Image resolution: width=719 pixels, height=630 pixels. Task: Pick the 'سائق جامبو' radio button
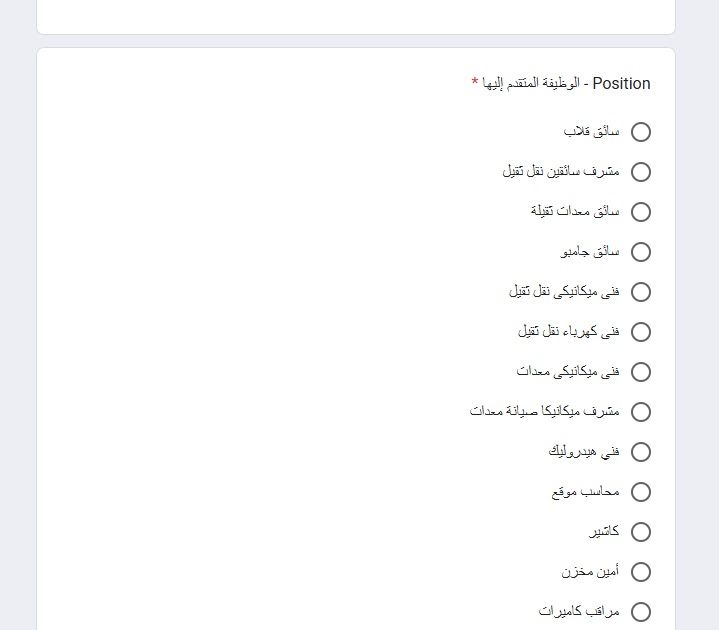641,252
